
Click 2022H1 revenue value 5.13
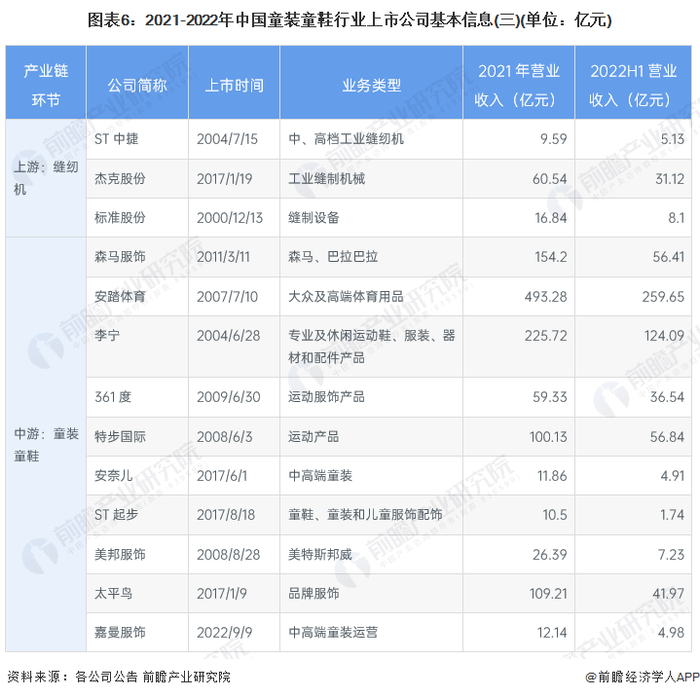click(x=672, y=139)
